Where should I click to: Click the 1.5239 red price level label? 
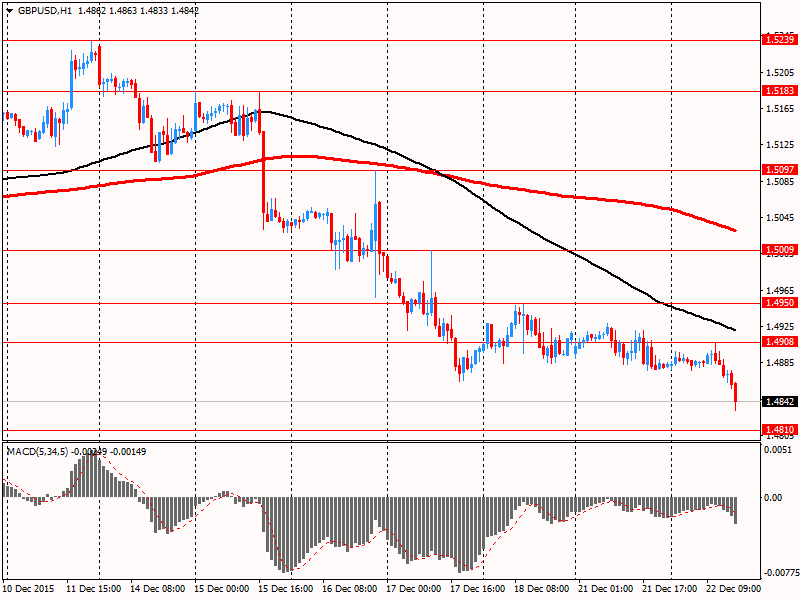pyautogui.click(x=779, y=39)
